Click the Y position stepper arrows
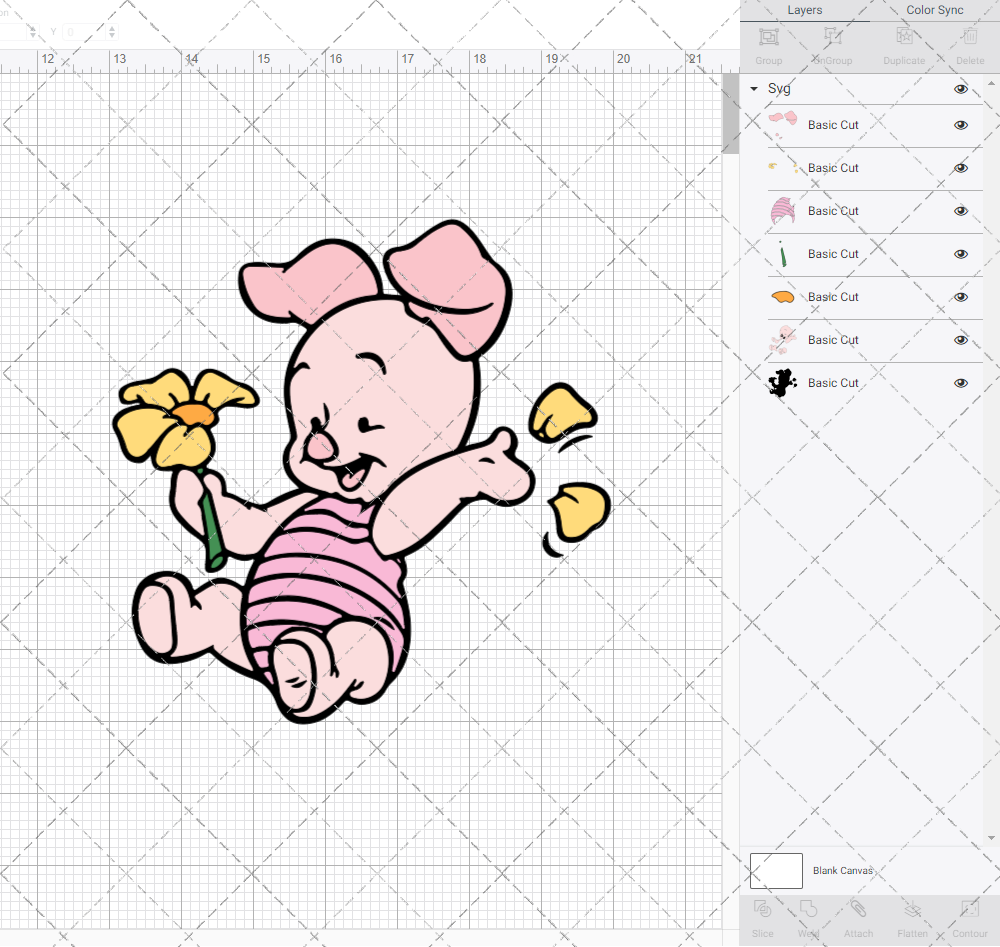 coord(112,31)
